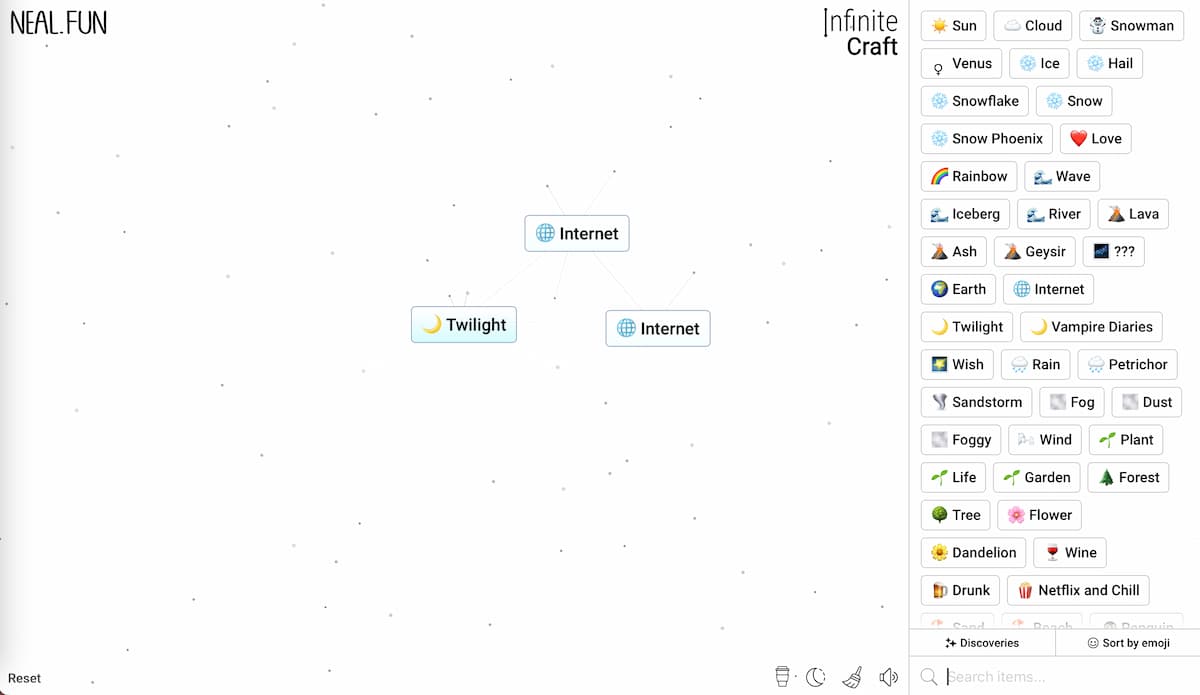The height and width of the screenshot is (695, 1200).
Task: Toggle dark mode with the moon icon
Action: [x=816, y=677]
